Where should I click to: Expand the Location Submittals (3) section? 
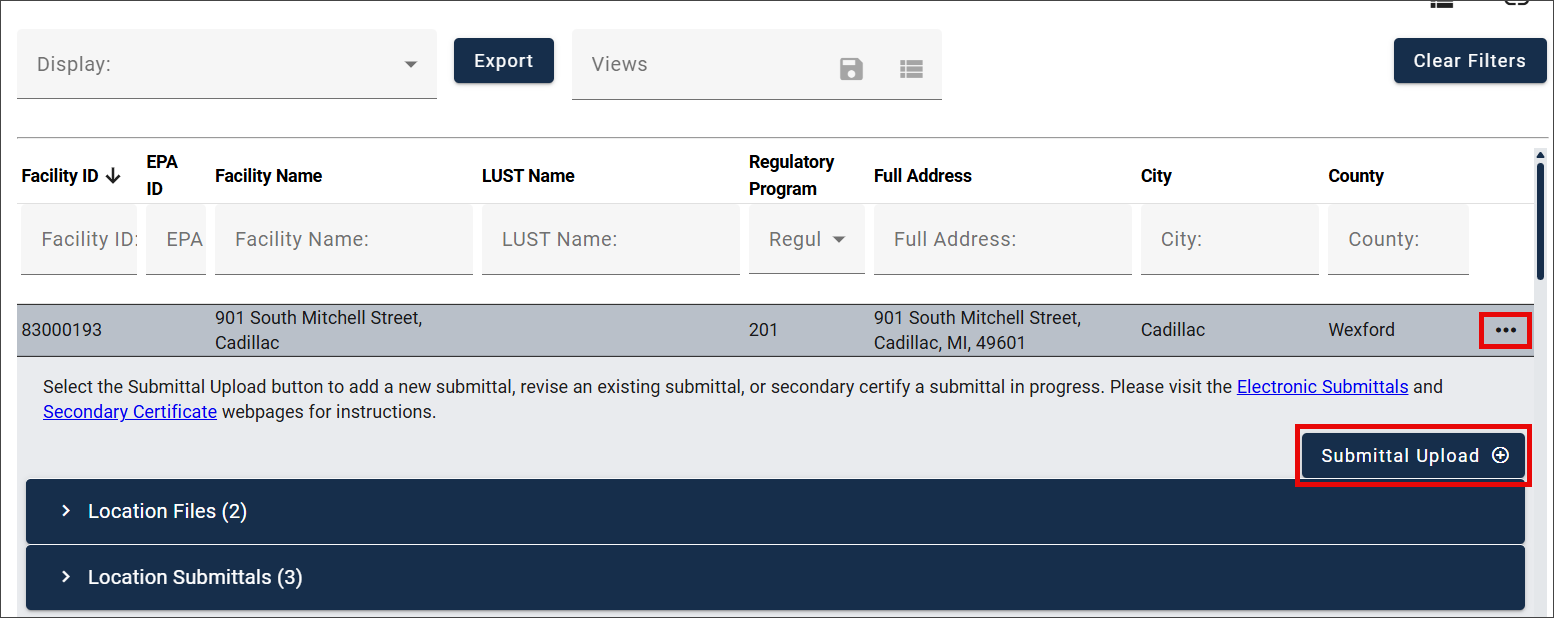coord(194,577)
